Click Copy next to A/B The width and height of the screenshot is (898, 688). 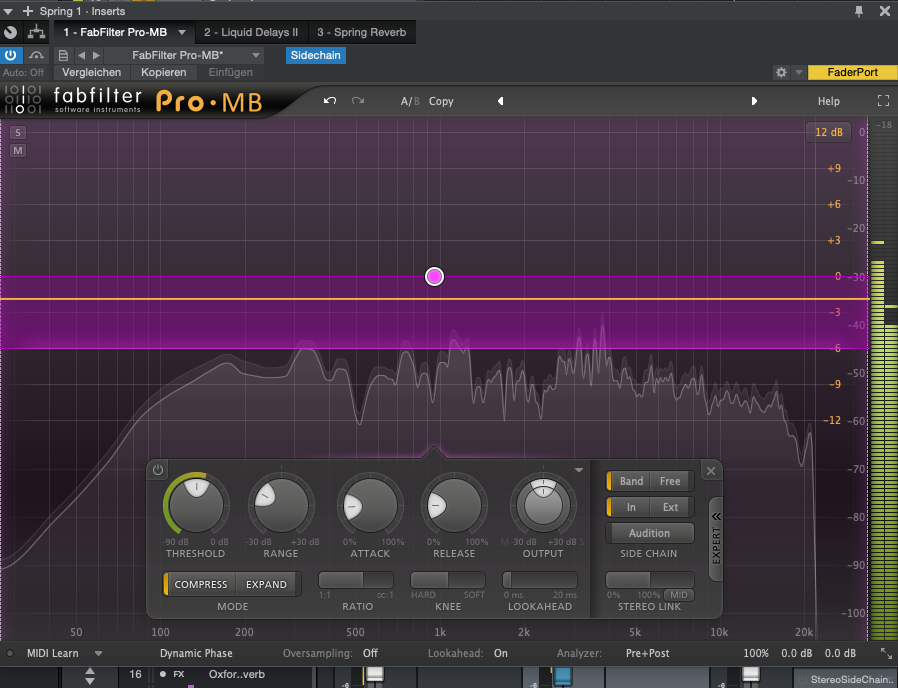point(441,101)
